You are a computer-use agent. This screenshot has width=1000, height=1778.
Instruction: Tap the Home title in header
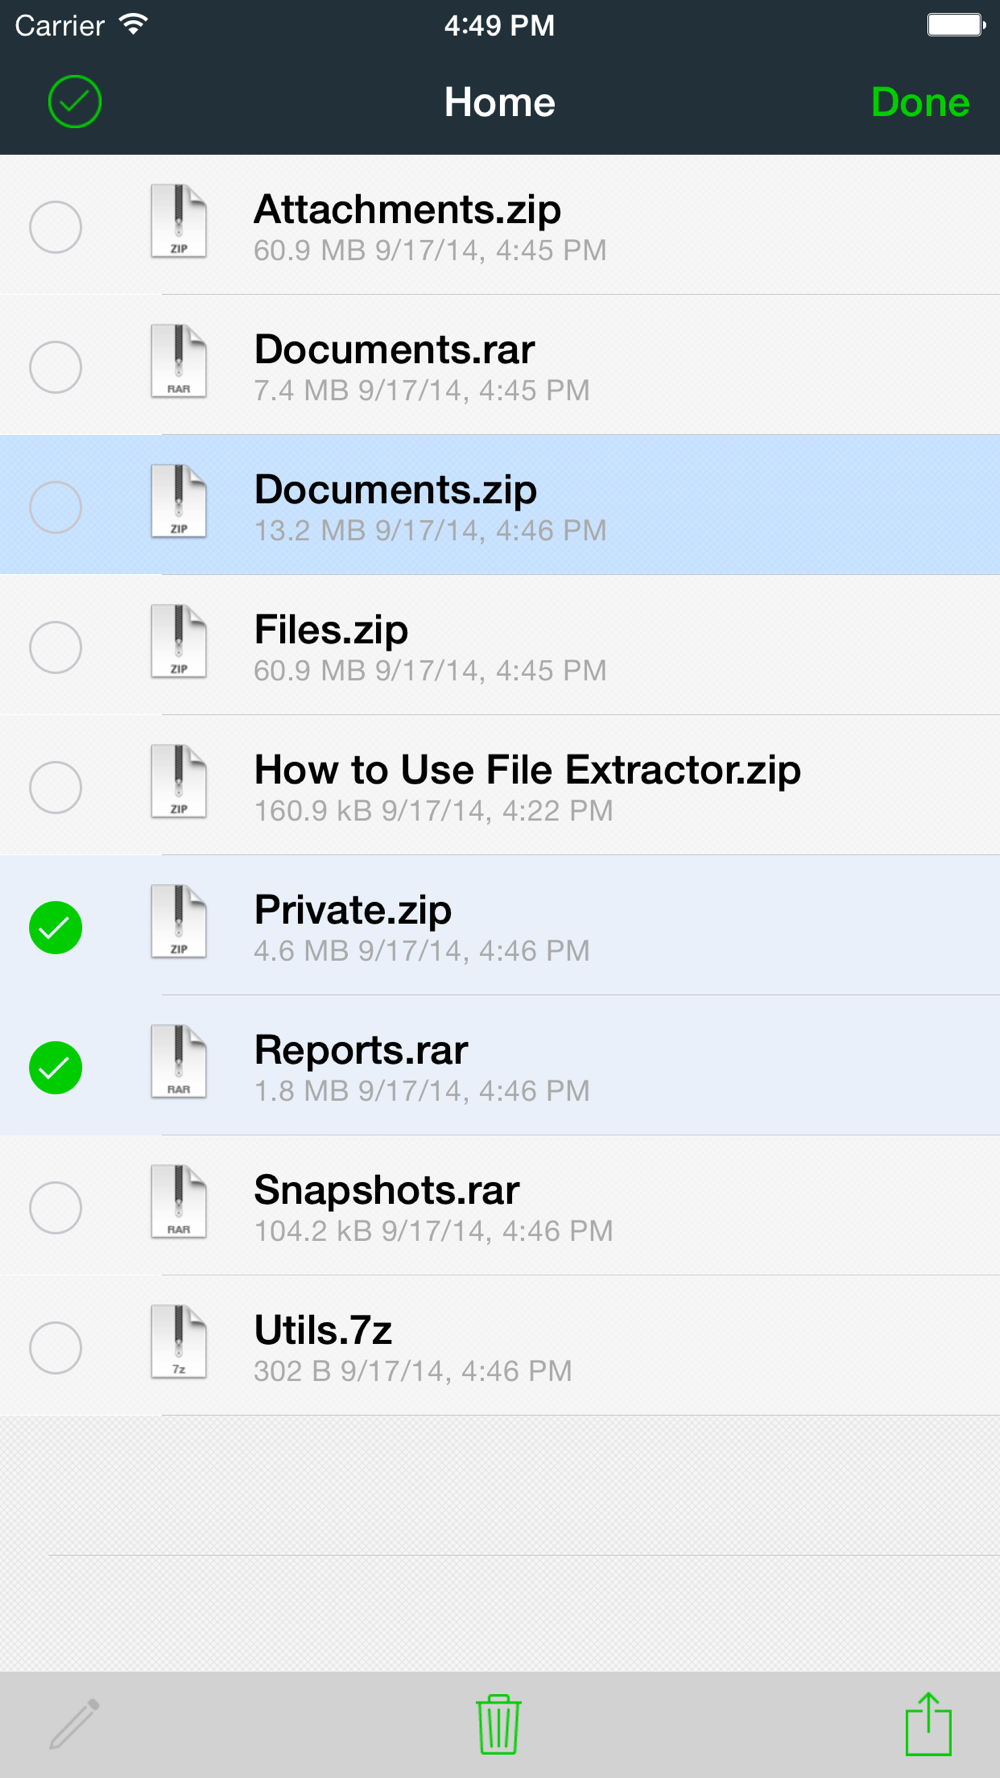[x=499, y=102]
